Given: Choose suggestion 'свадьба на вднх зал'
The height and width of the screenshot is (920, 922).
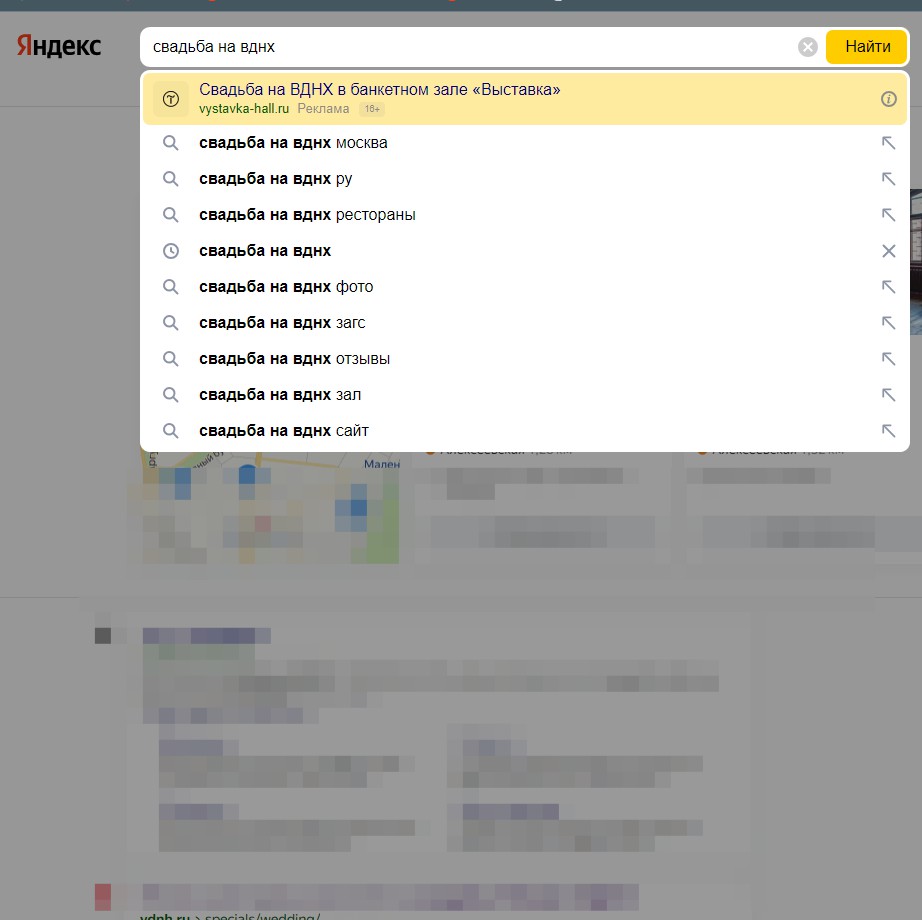Looking at the screenshot, I should click(525, 394).
